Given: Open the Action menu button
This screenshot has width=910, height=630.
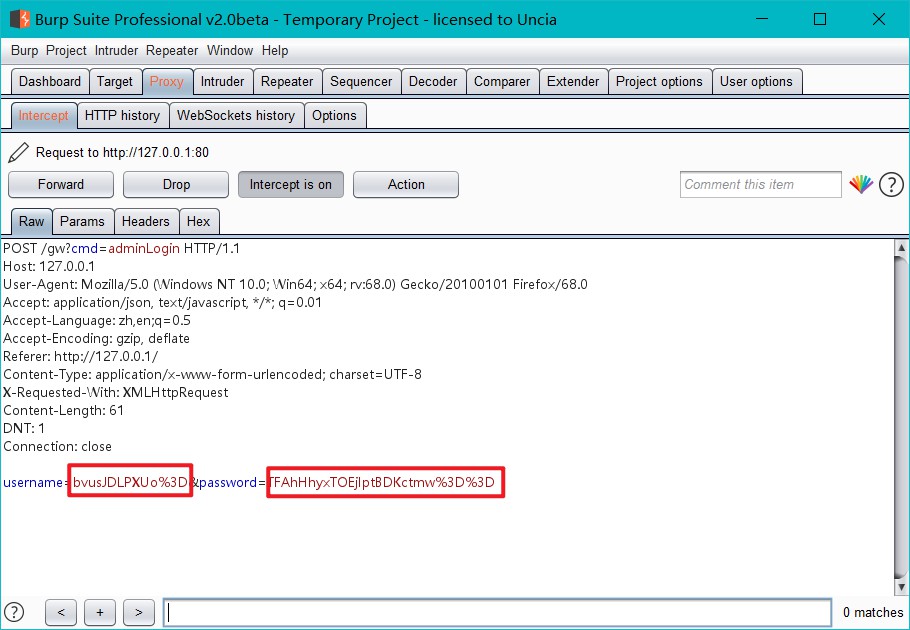Looking at the screenshot, I should point(406,184).
